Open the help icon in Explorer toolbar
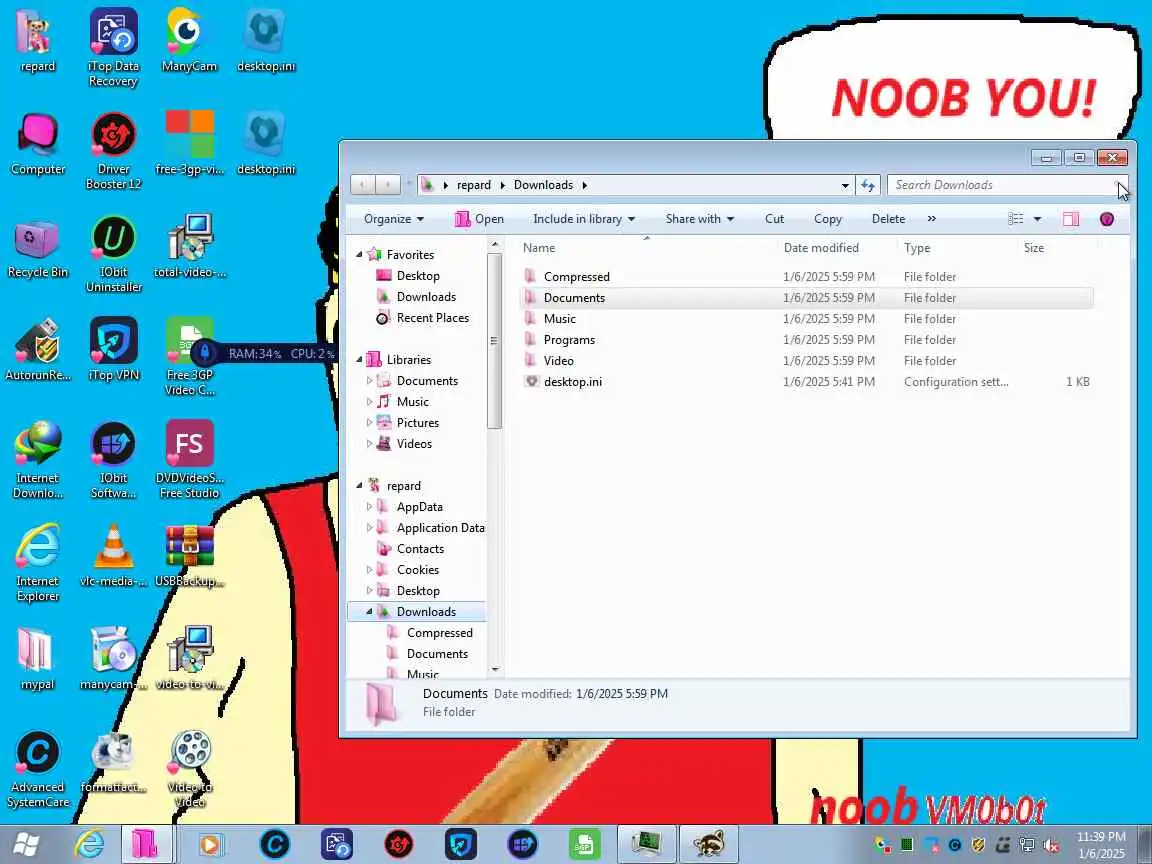 [x=1106, y=219]
